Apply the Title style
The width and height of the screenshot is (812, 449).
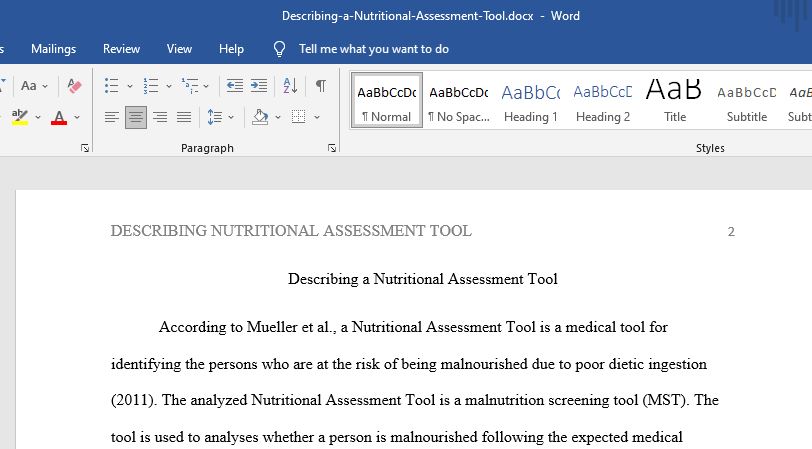pos(675,100)
